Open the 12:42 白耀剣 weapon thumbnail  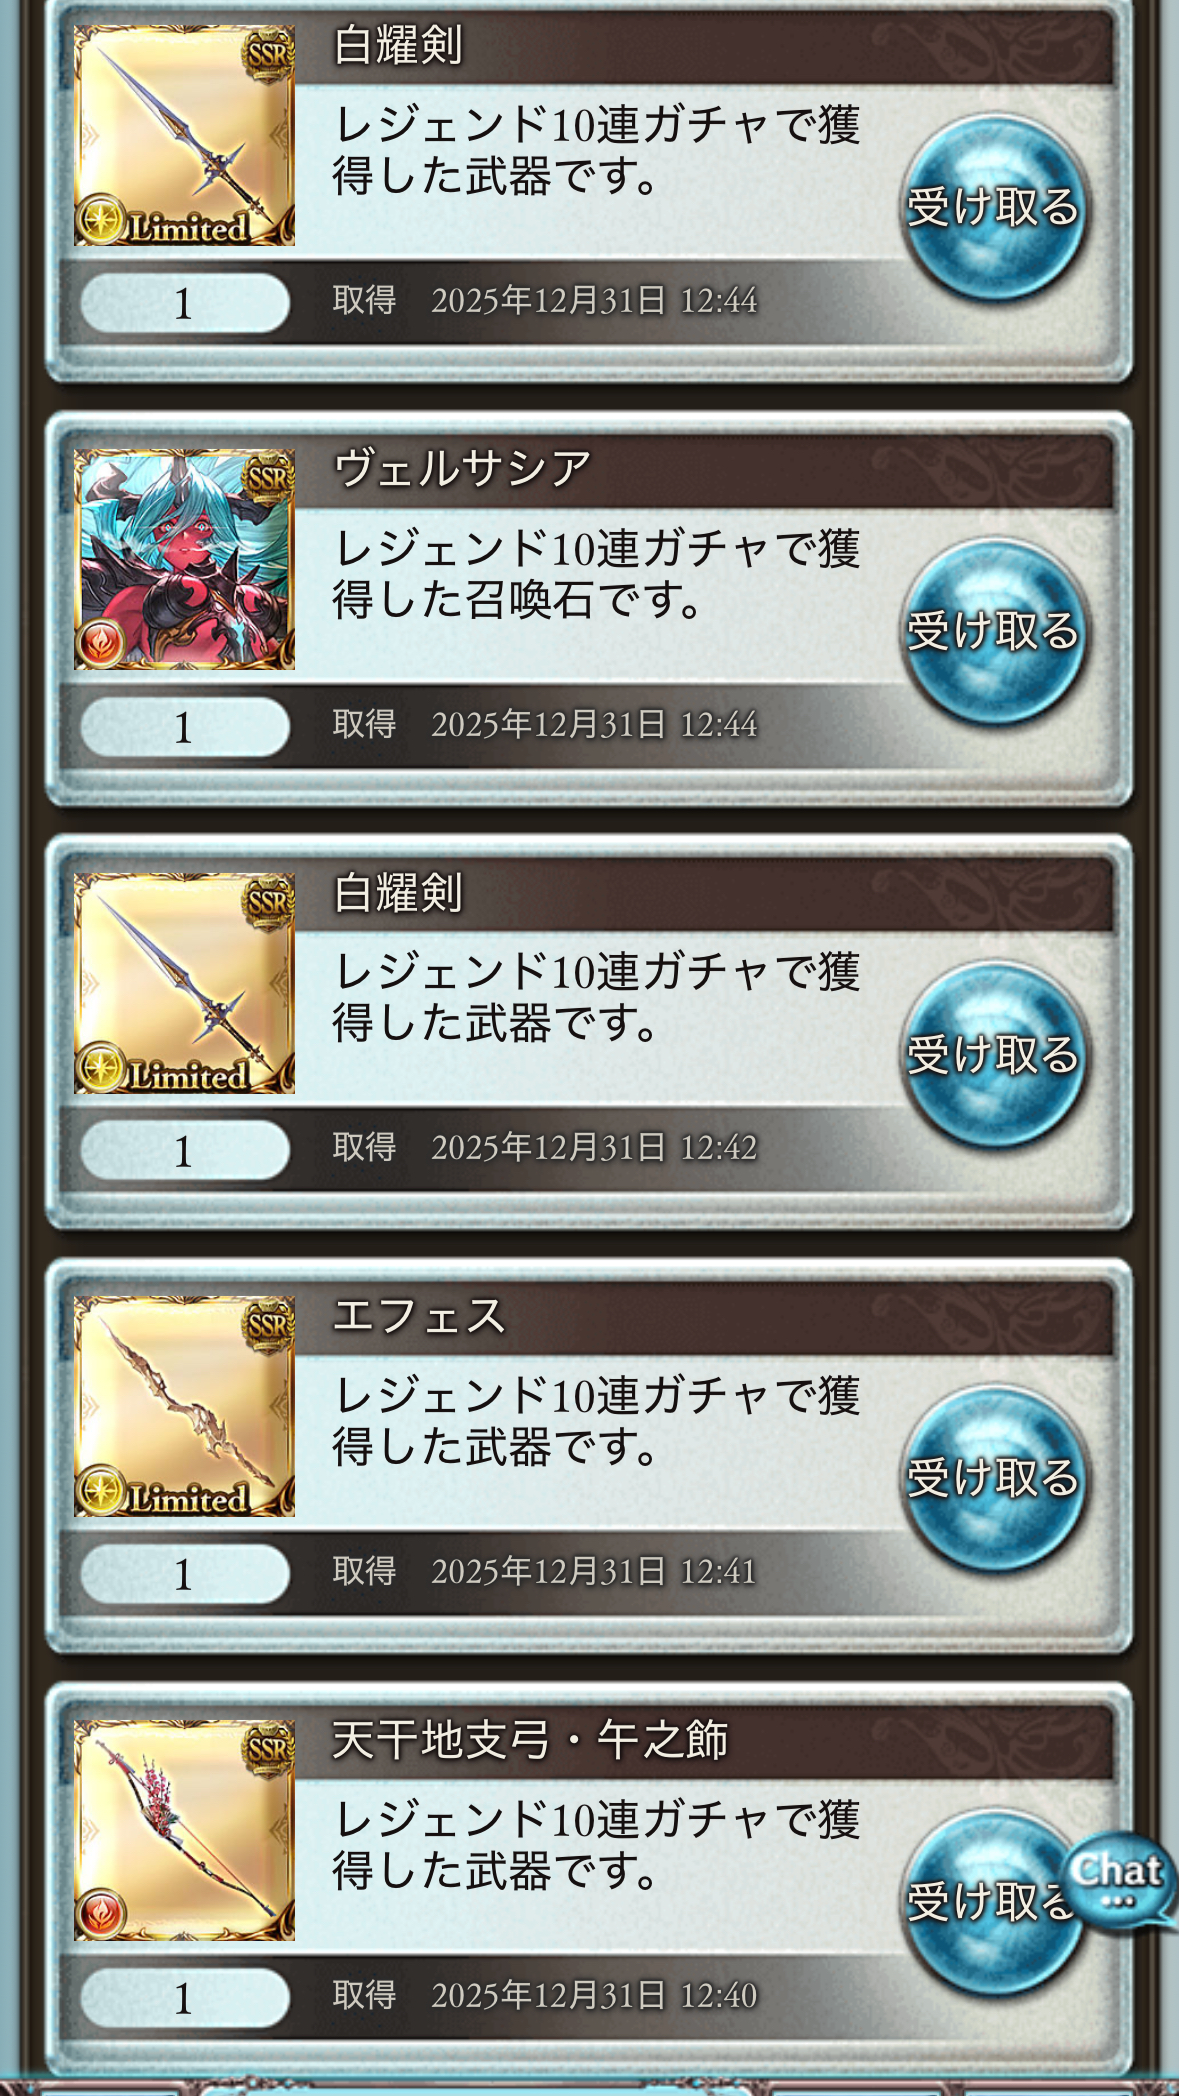tap(185, 983)
